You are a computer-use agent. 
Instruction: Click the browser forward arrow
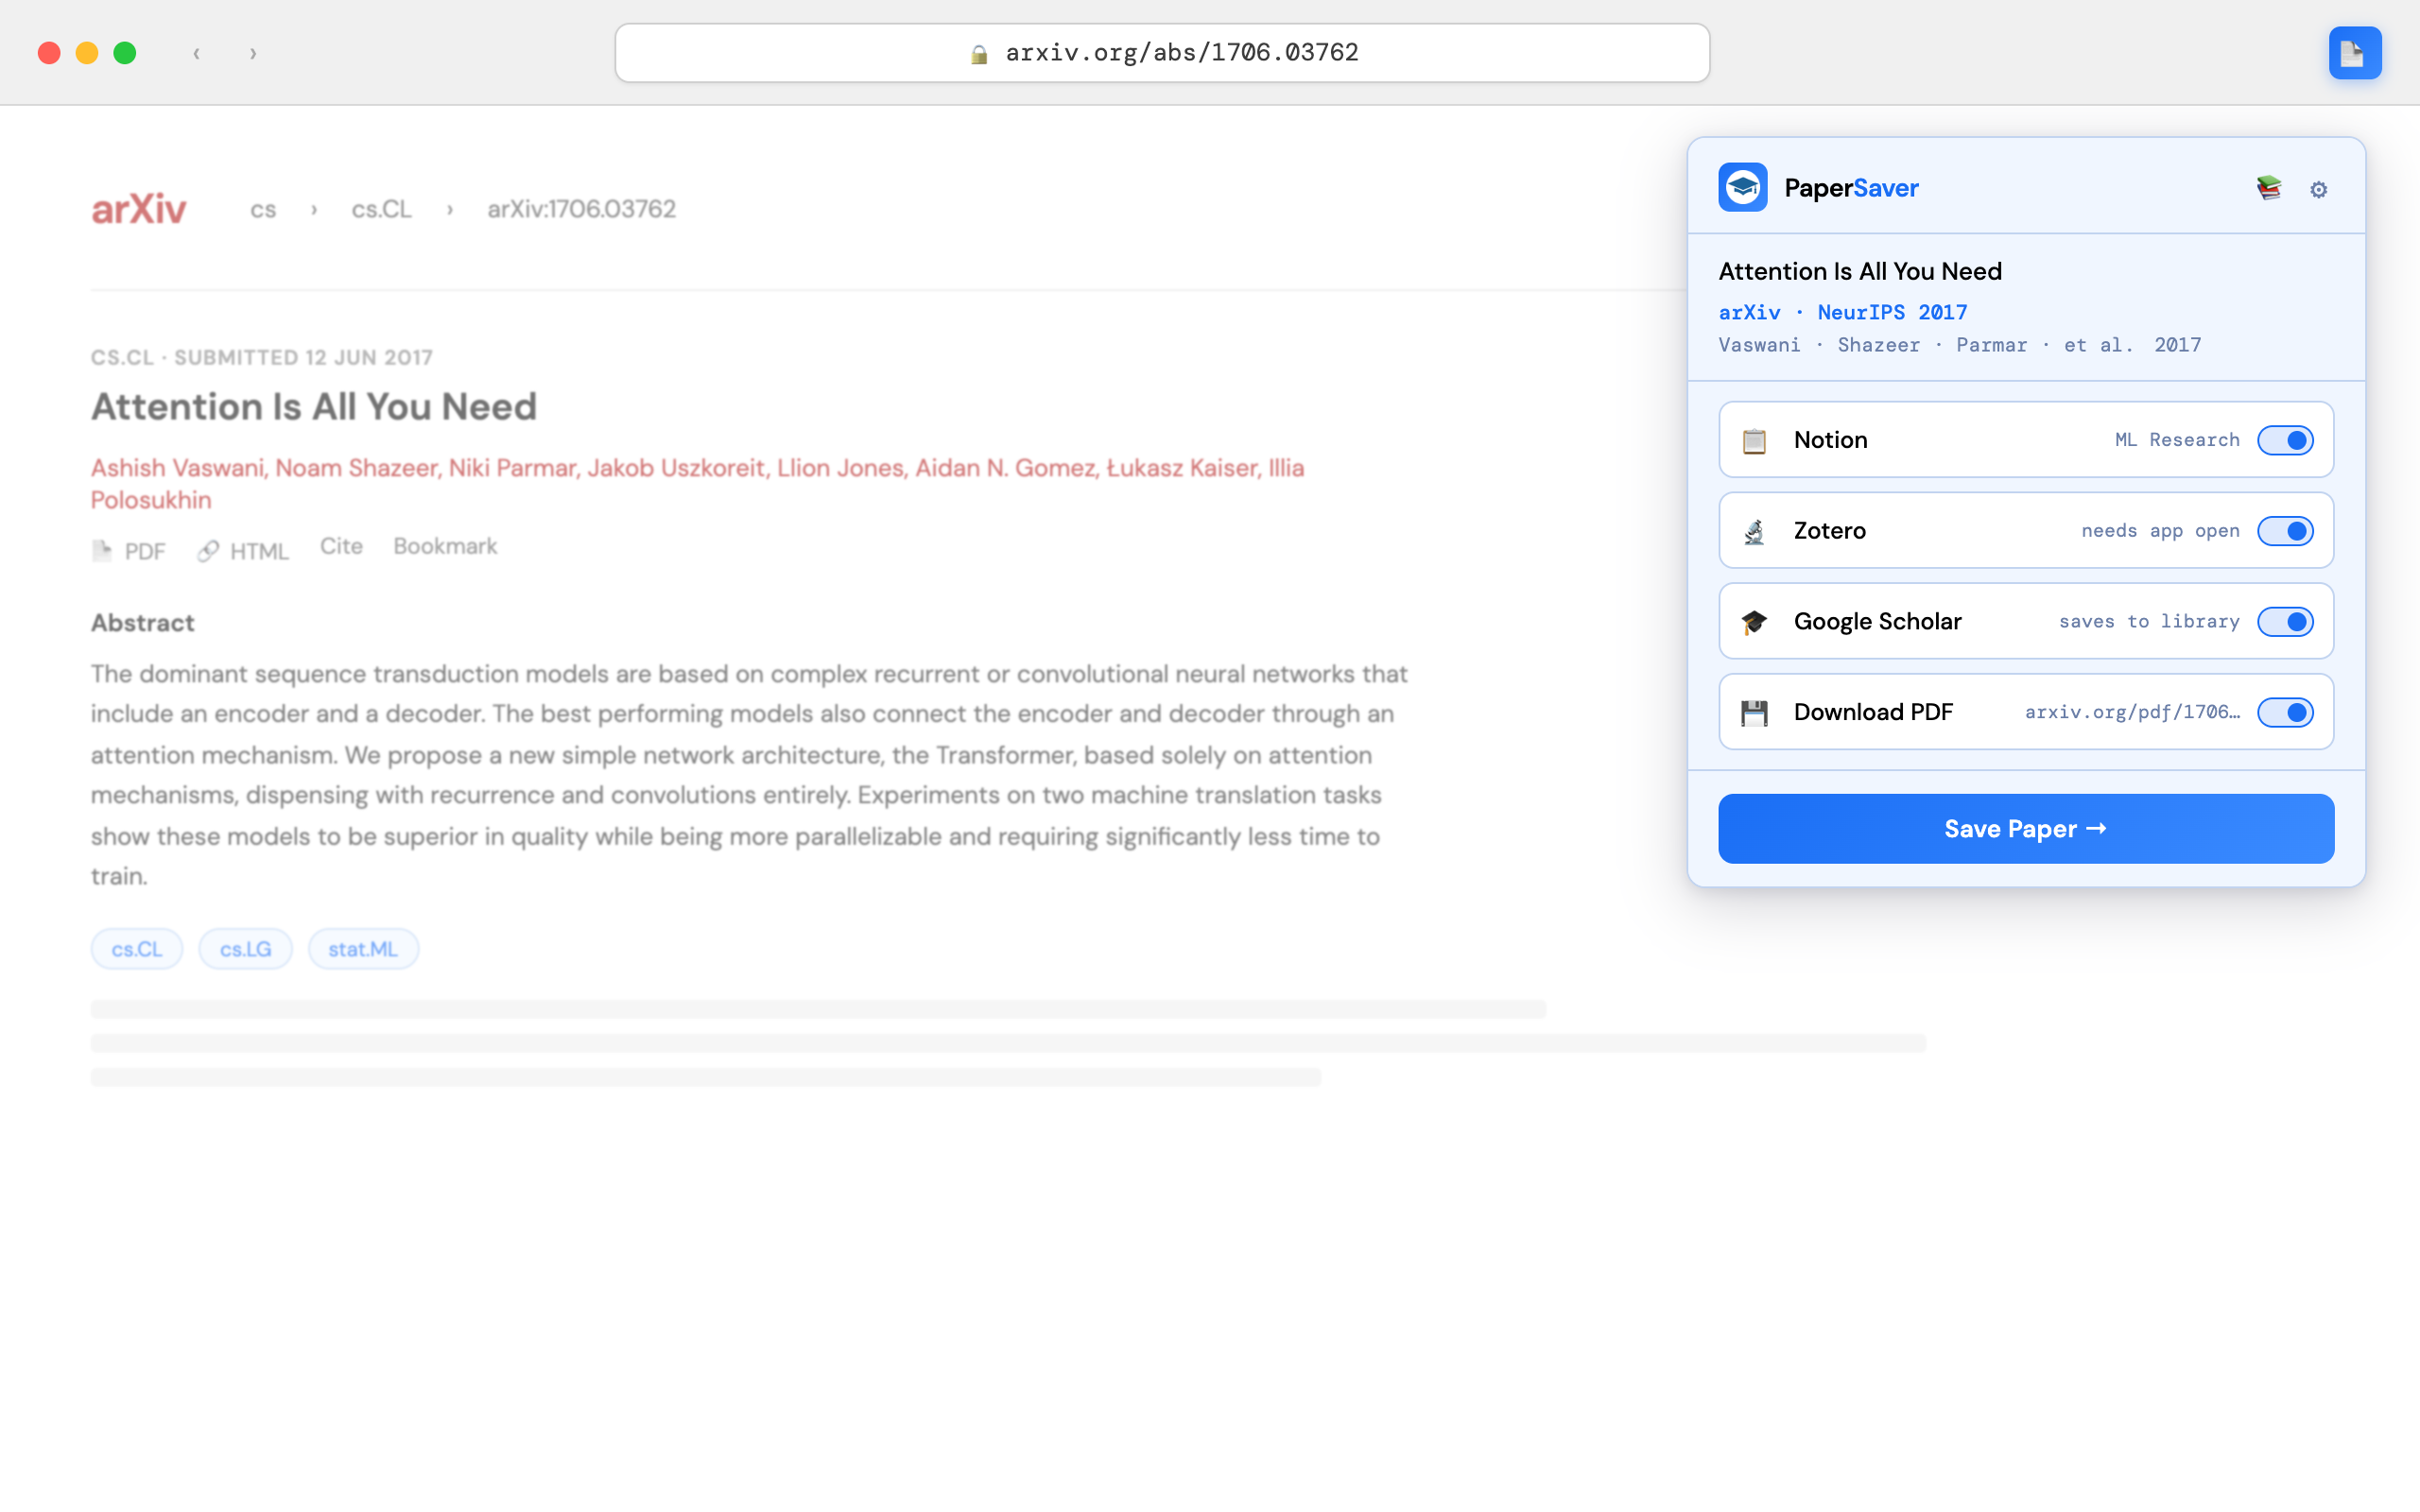tap(253, 53)
